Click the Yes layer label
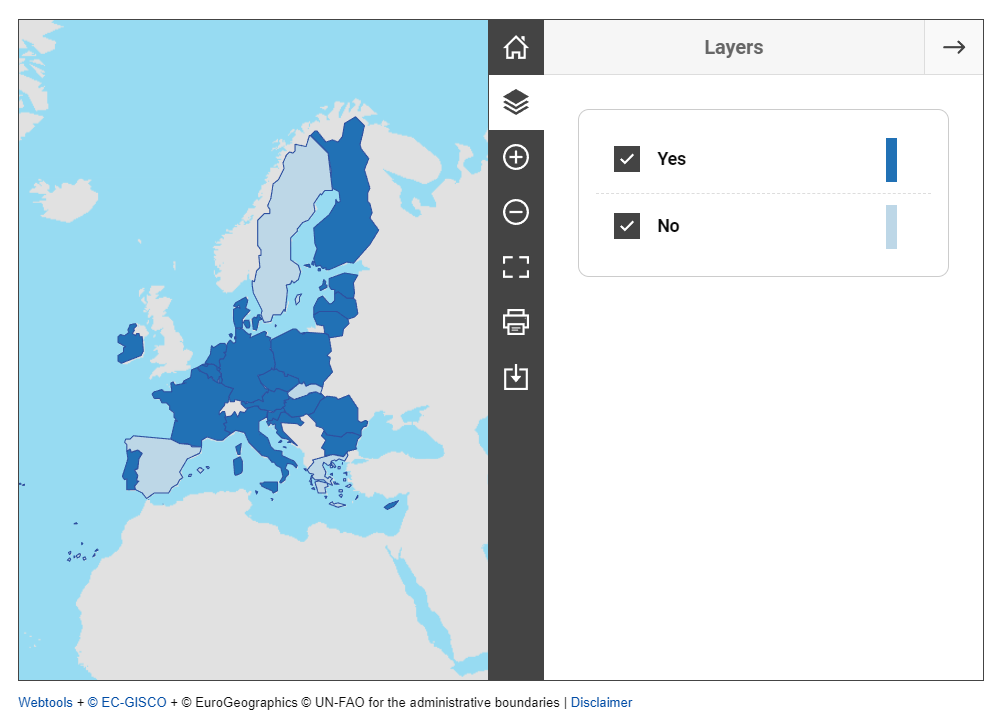 click(671, 159)
